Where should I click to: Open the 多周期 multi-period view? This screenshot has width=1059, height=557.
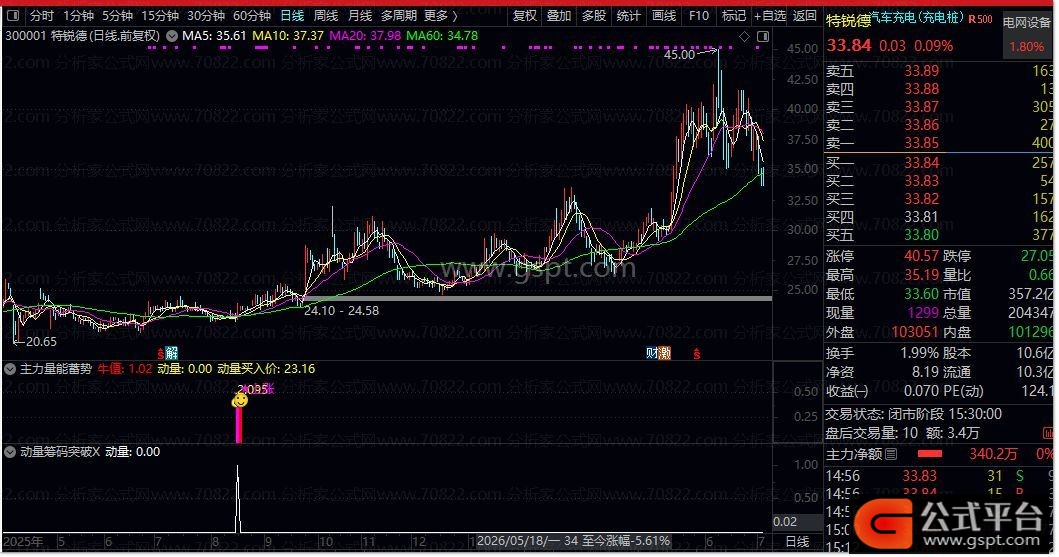[399, 16]
